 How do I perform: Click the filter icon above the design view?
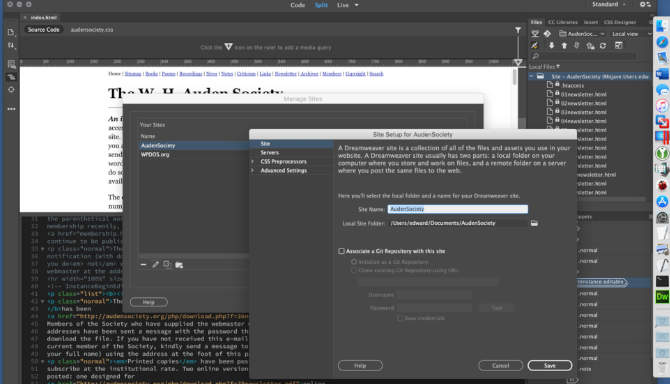coord(518,30)
